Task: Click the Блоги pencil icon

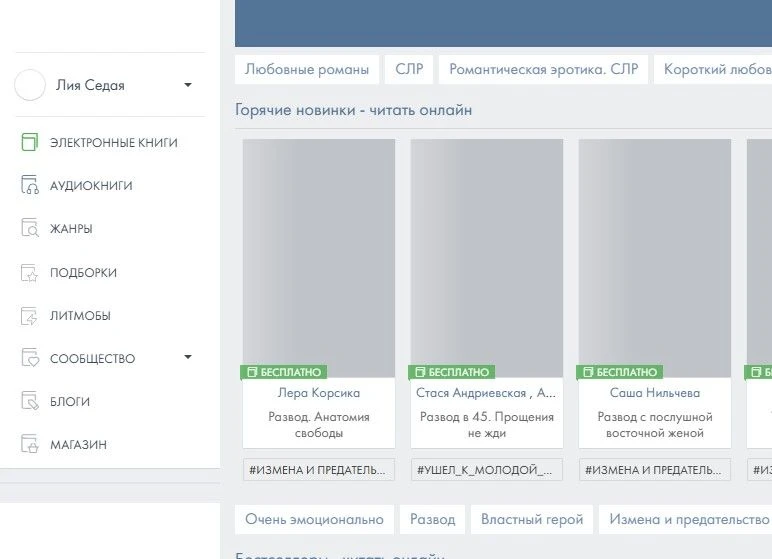Action: [x=30, y=401]
